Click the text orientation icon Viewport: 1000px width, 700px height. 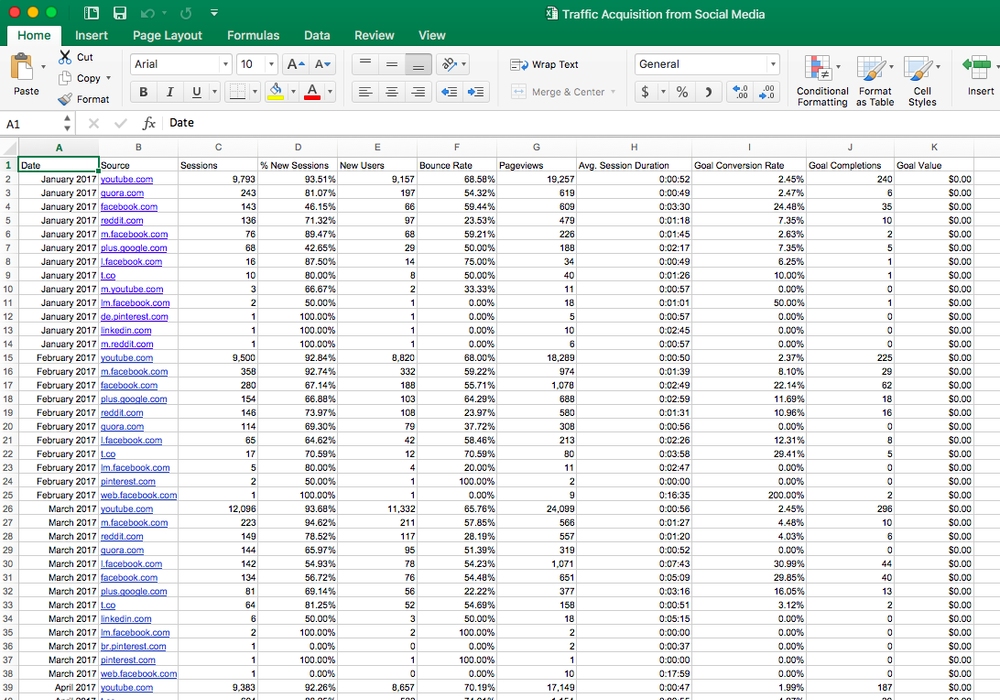pyautogui.click(x=449, y=64)
